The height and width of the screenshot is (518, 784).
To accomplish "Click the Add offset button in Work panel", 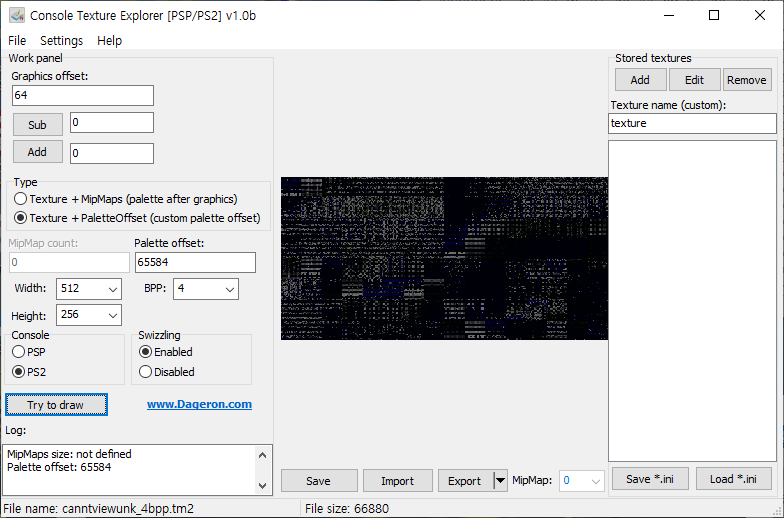I will [x=38, y=152].
